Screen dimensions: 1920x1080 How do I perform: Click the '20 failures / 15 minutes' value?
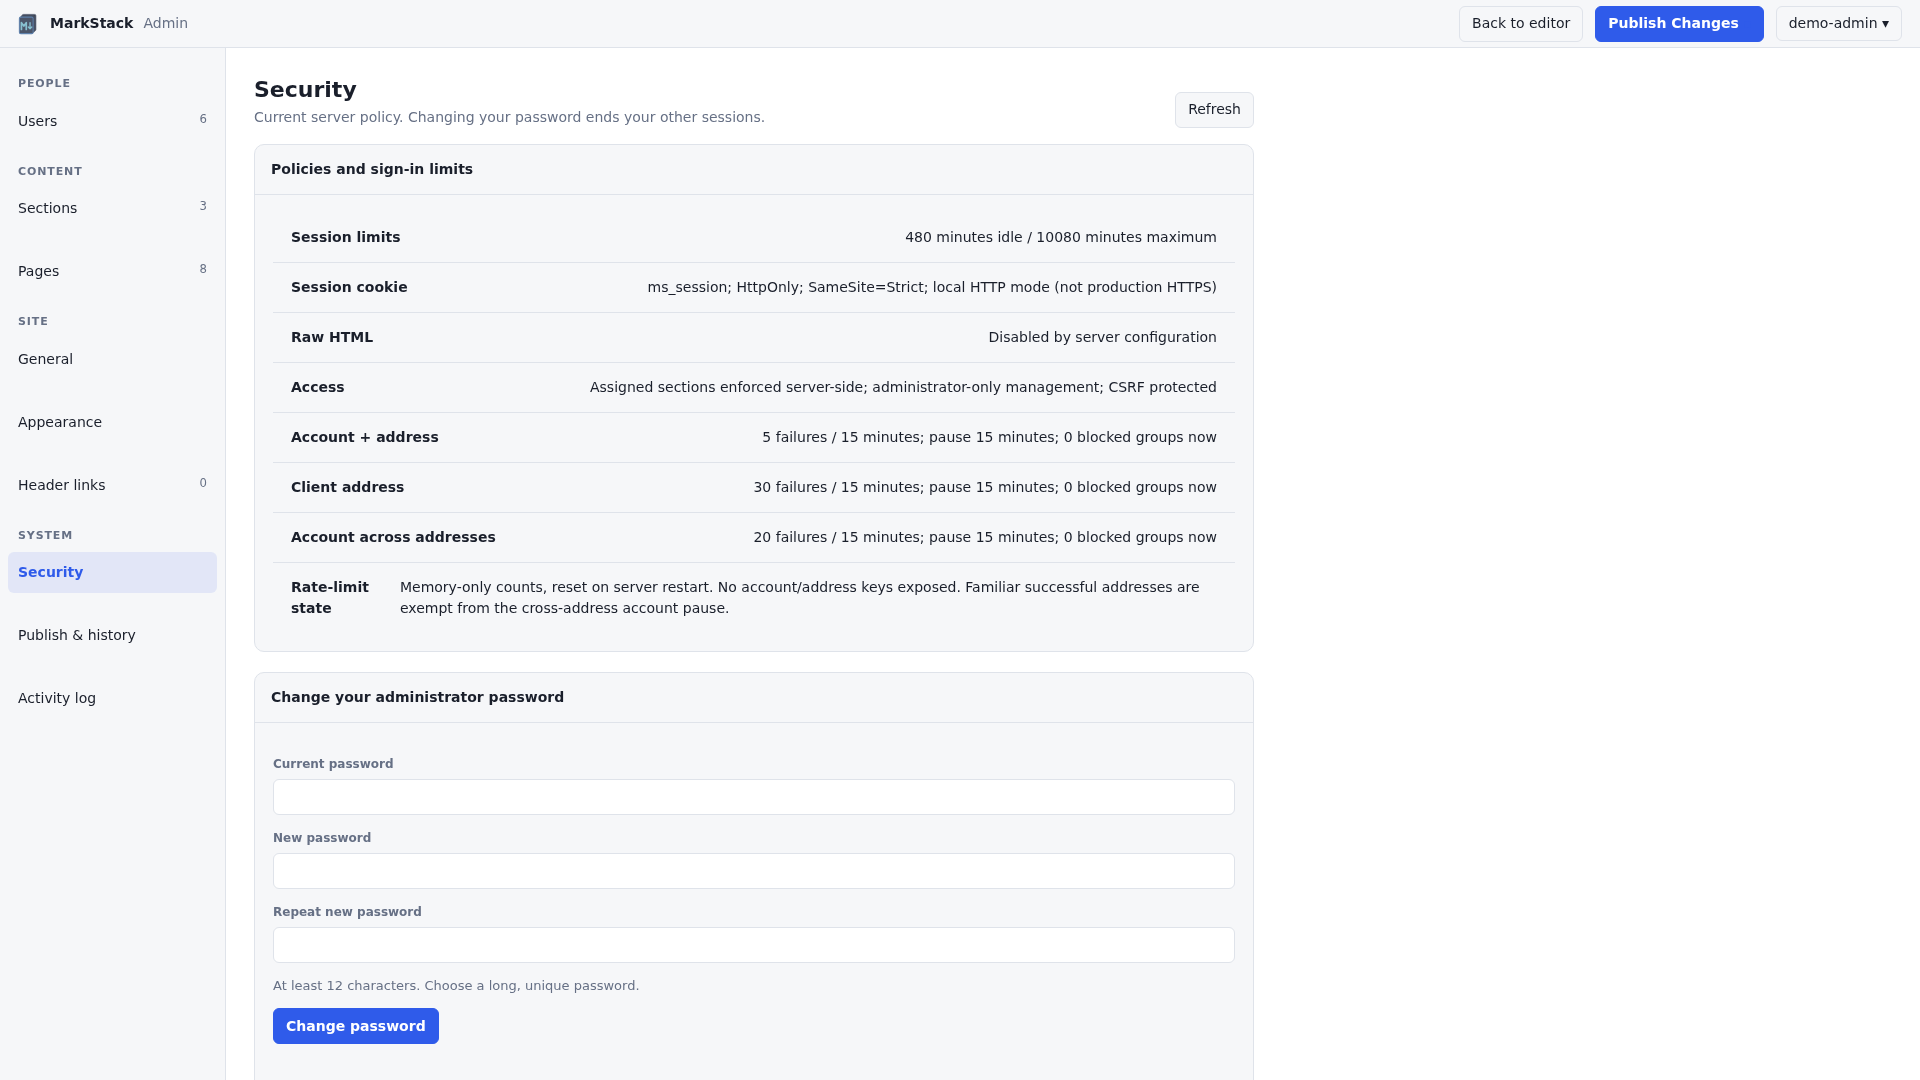[985, 537]
